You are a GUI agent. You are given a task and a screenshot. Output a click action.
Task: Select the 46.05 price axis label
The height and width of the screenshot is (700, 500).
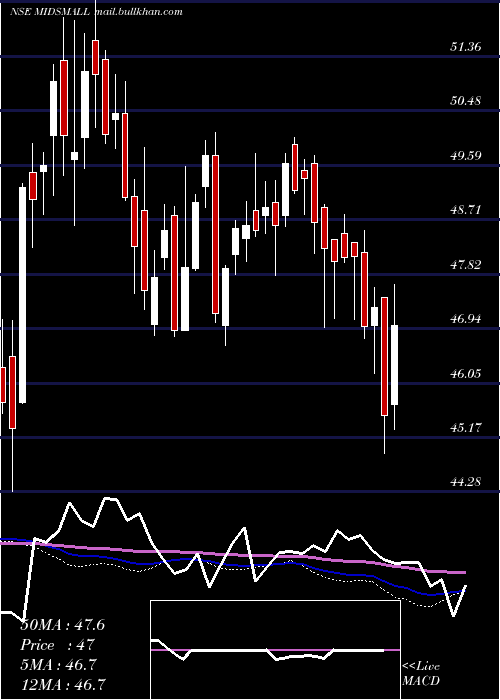click(466, 373)
